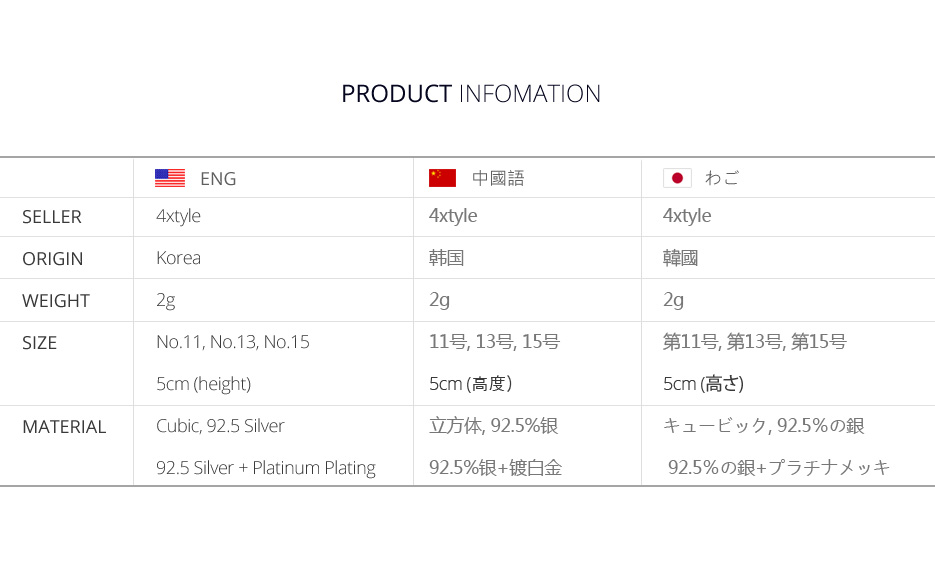Click the 5cm (height) text
The height and width of the screenshot is (580, 935).
203,384
